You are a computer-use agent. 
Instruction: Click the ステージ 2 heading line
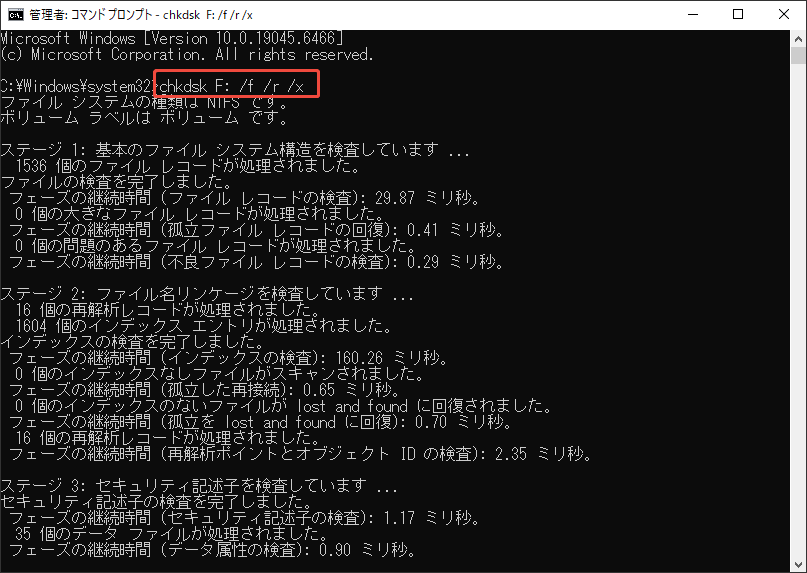tap(207, 293)
